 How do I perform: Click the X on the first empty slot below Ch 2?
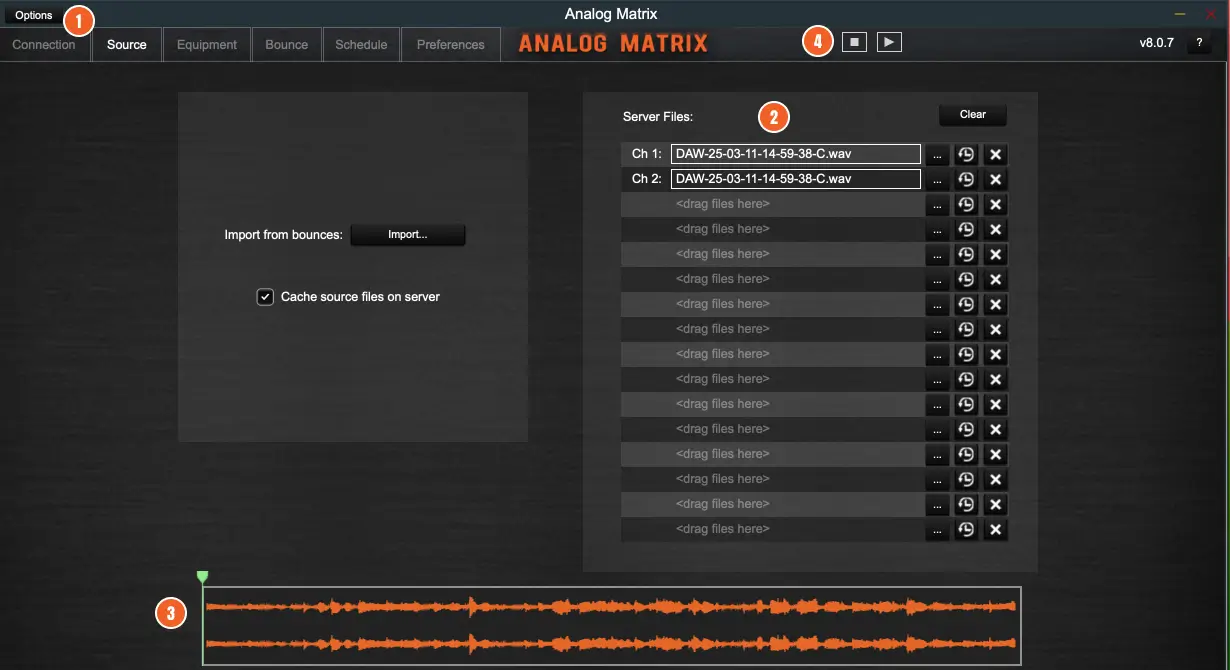tap(995, 205)
